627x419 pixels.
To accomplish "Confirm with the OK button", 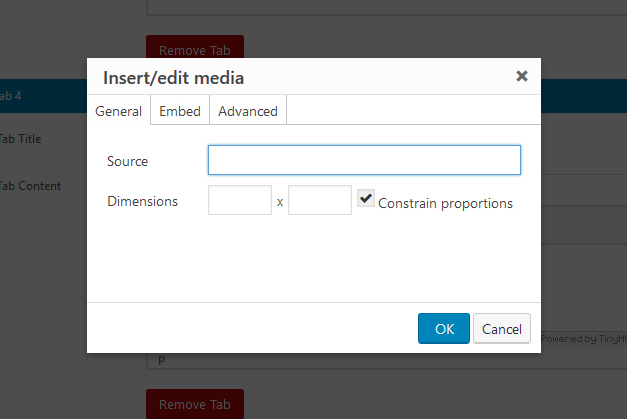I will (x=444, y=329).
